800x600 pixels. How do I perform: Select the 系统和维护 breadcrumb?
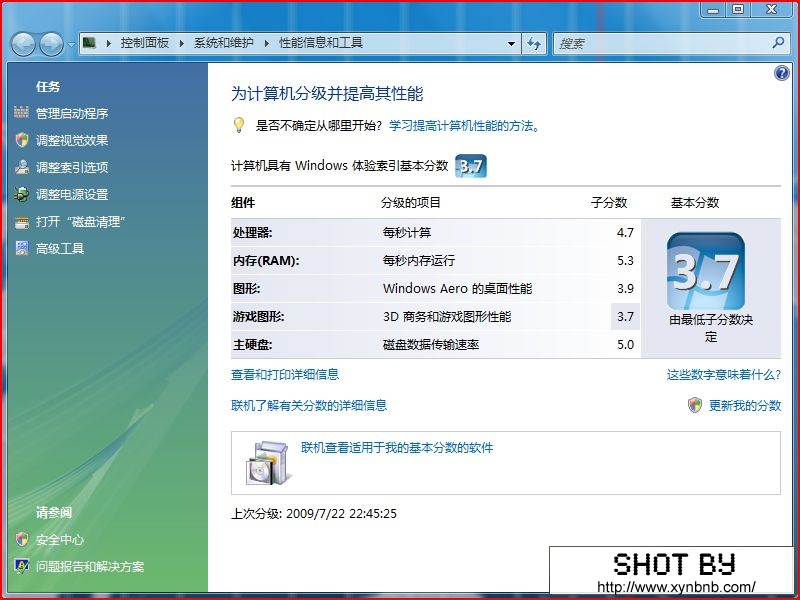point(223,43)
